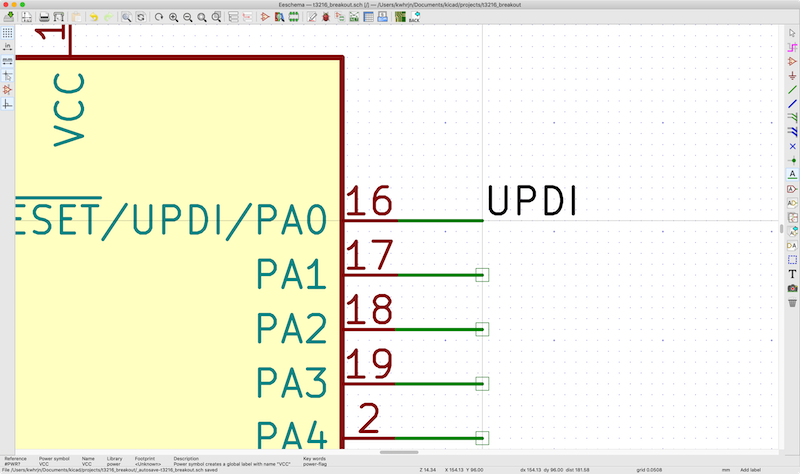Toggle horizontal and vertical wire constraint
The height and width of the screenshot is (474, 800).
pyautogui.click(x=7, y=105)
